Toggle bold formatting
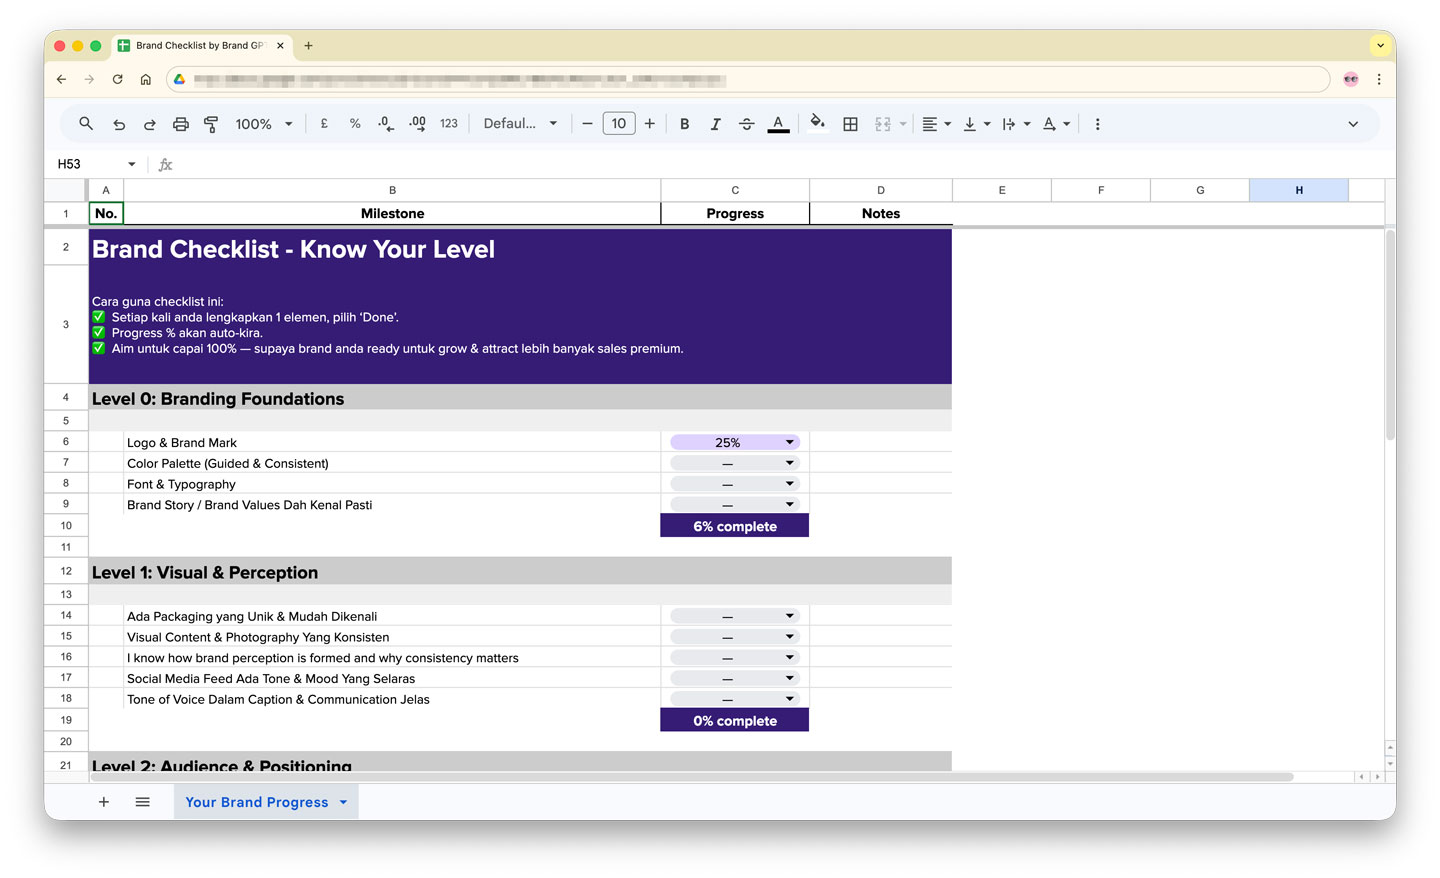 pos(685,124)
